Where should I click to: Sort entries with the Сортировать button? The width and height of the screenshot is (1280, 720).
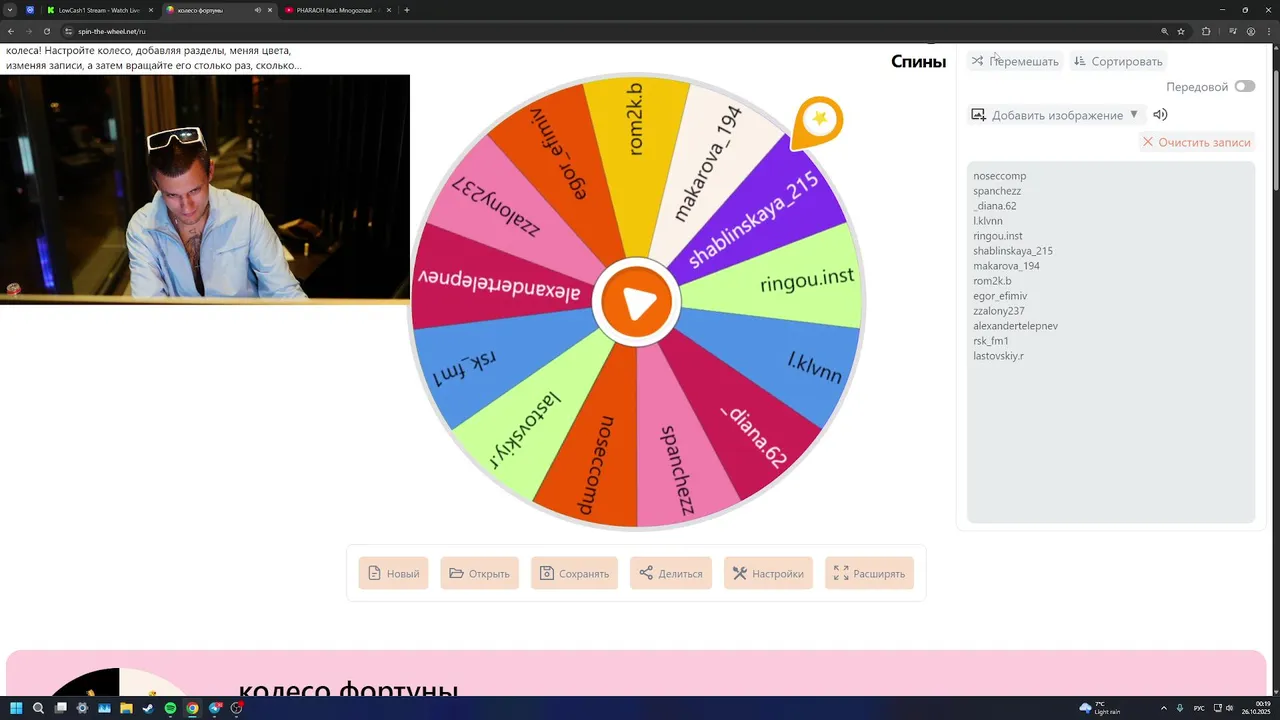click(1117, 61)
